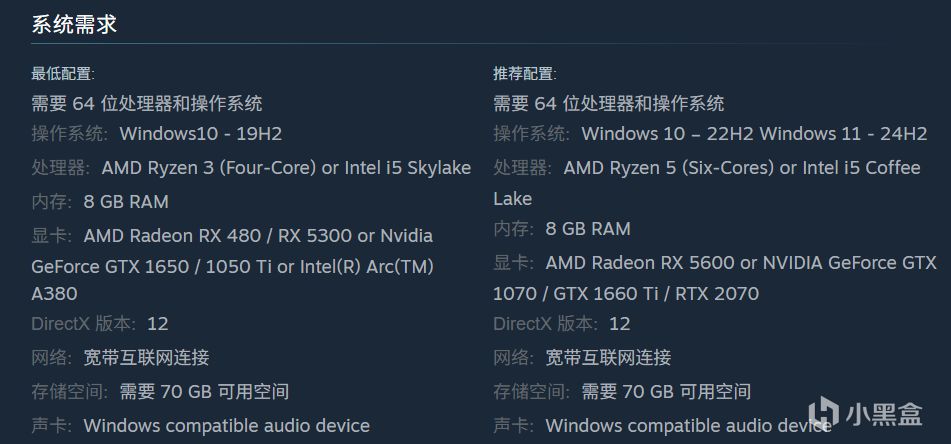Click the Radeon RX 5600 graphics line
951x444 pixels.
pyautogui.click(x=715, y=263)
